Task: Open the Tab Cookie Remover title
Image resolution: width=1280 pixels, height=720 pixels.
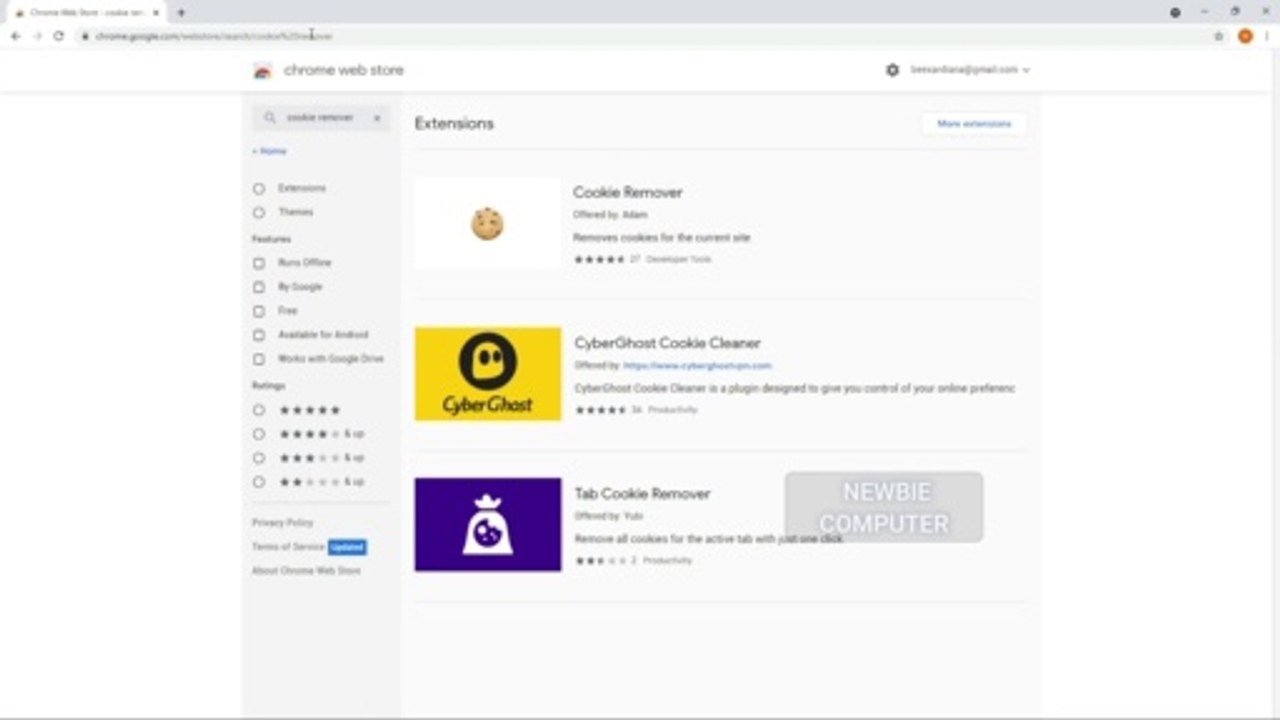Action: [642, 494]
